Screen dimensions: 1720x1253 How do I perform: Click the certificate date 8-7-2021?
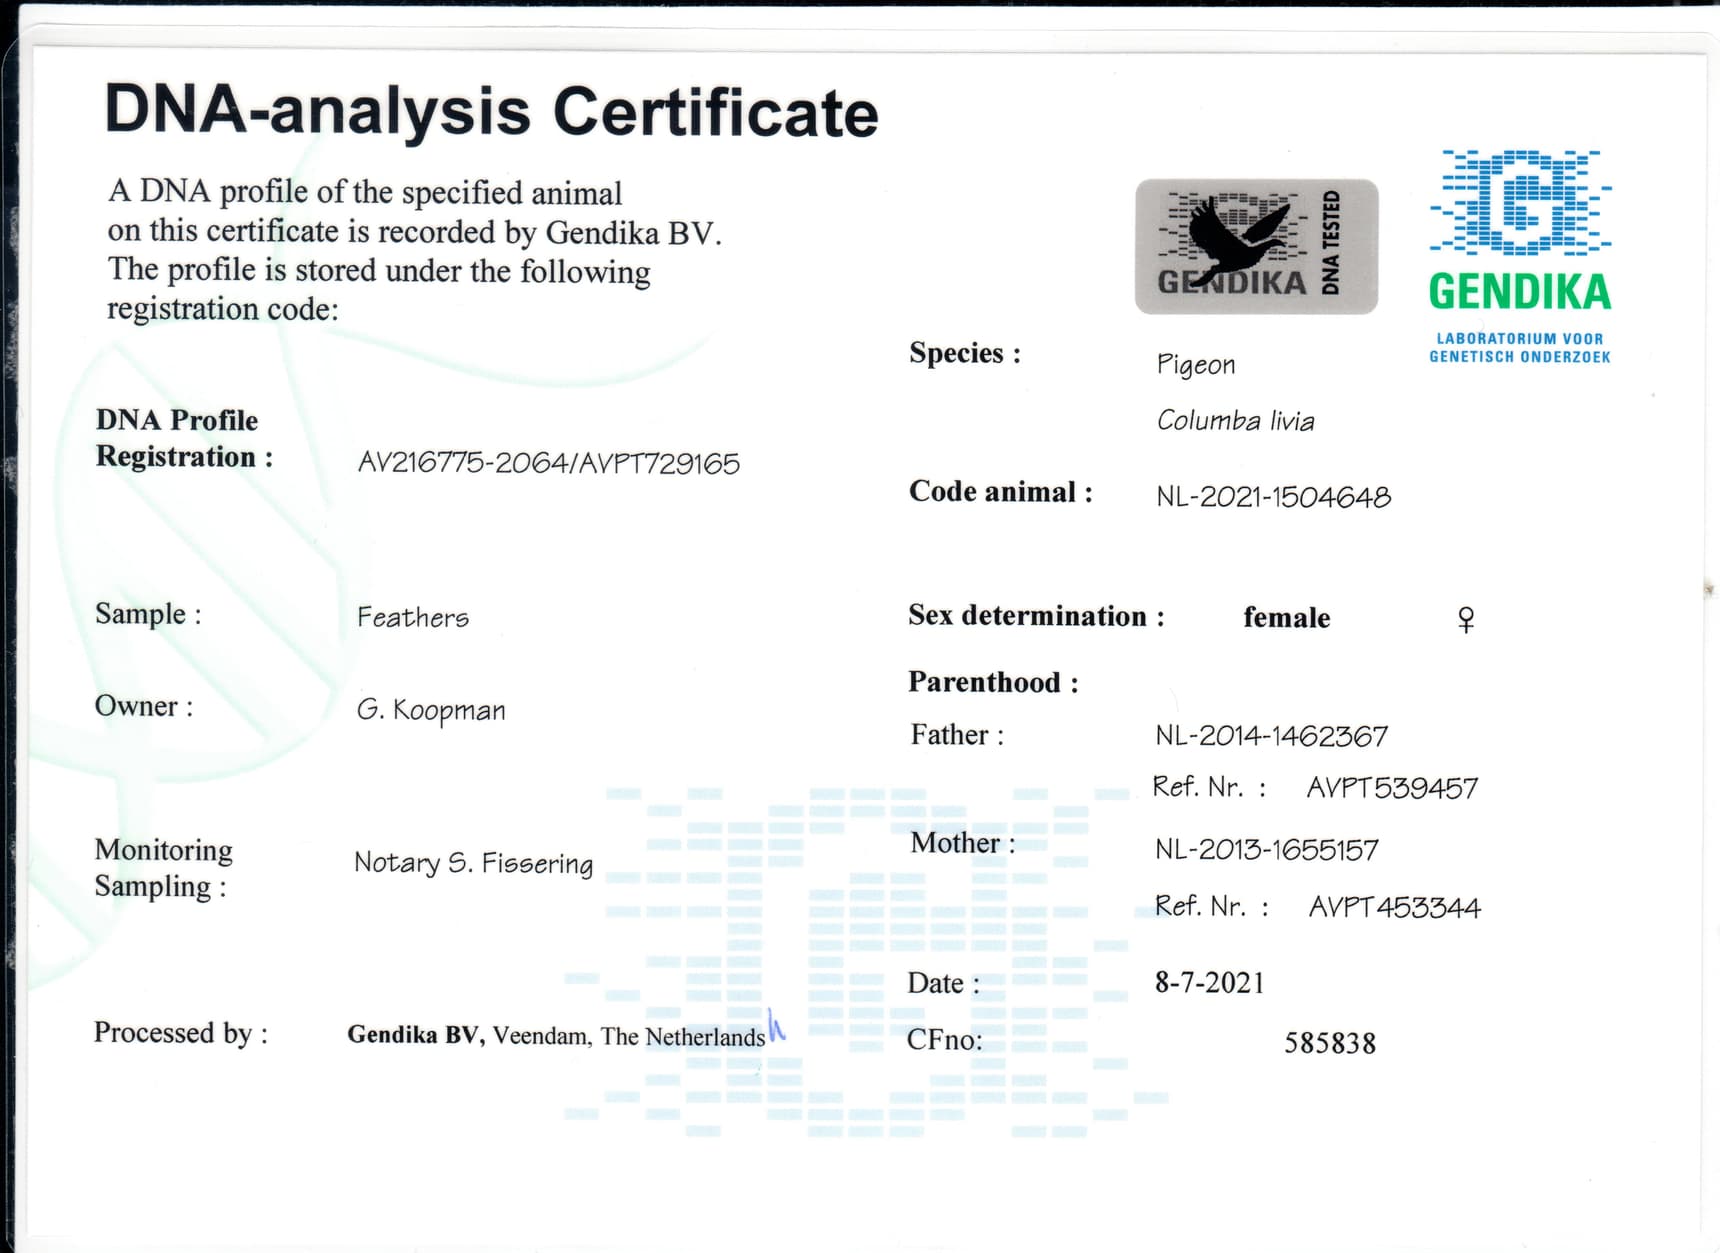point(1209,983)
